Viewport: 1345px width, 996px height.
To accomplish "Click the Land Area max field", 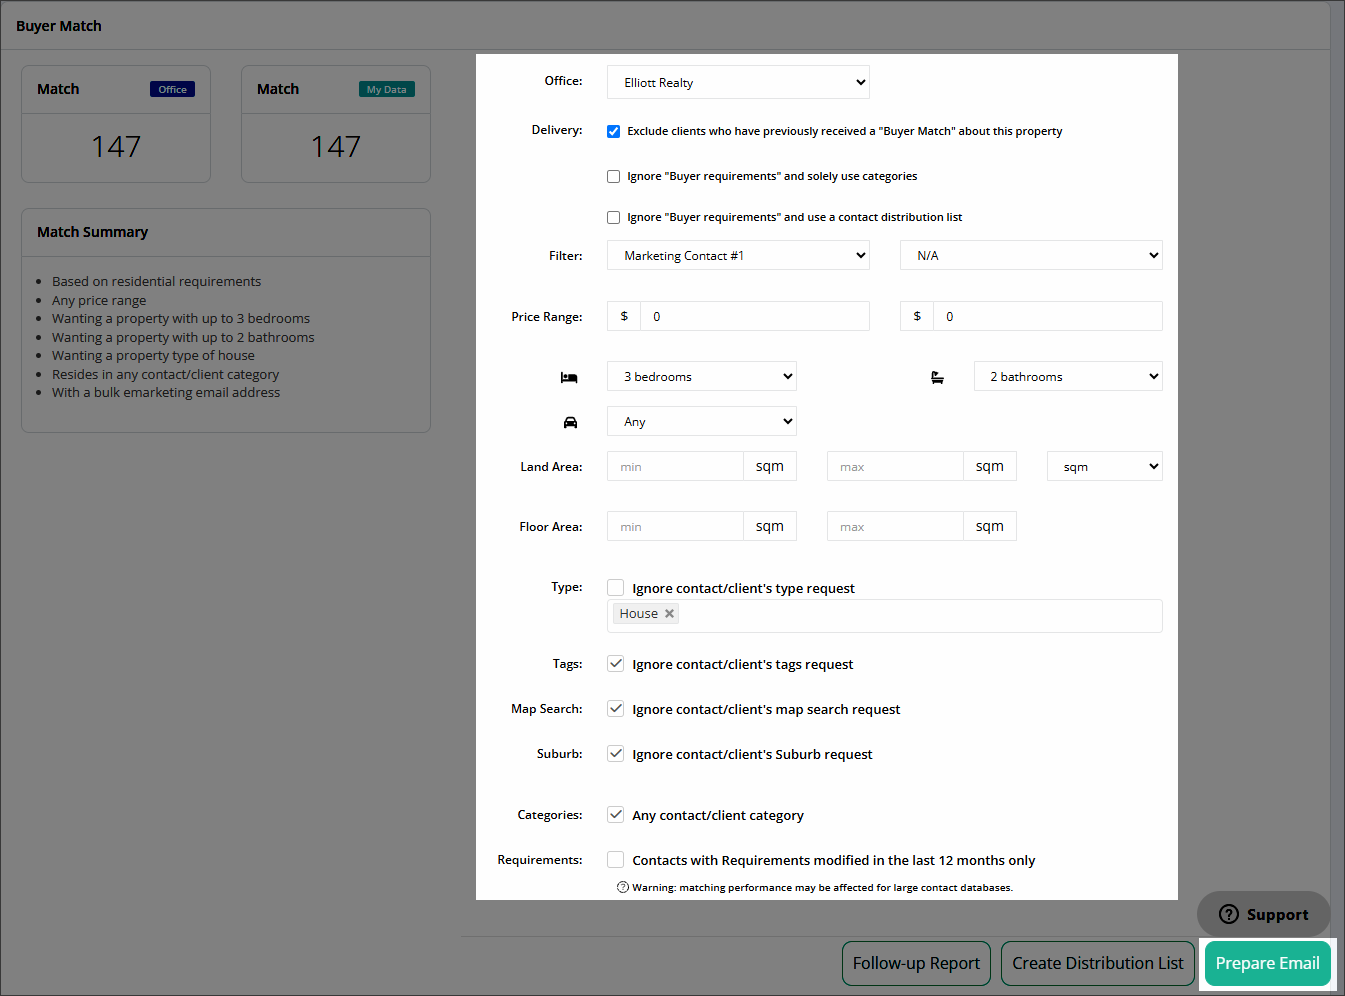I will [x=895, y=466].
